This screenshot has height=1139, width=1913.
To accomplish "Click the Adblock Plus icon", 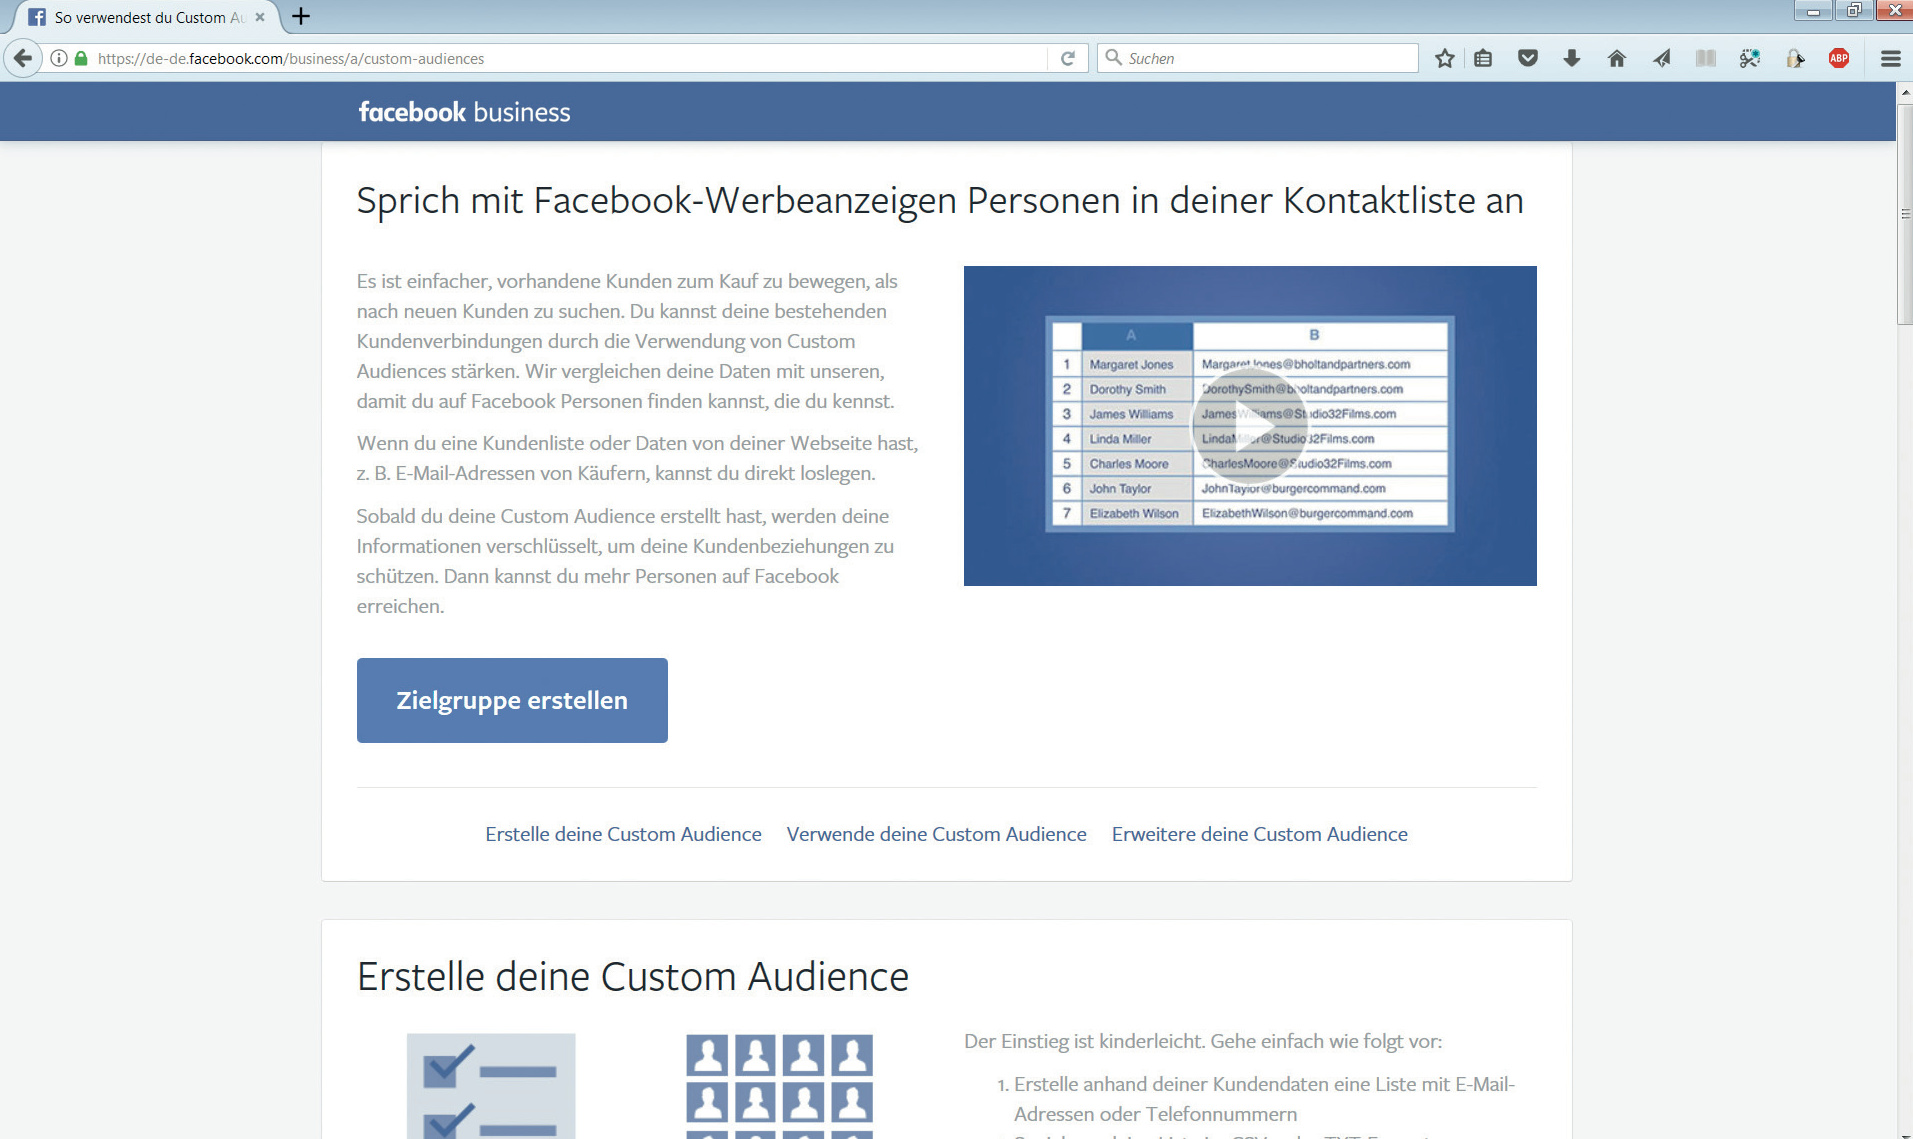I will [x=1838, y=58].
